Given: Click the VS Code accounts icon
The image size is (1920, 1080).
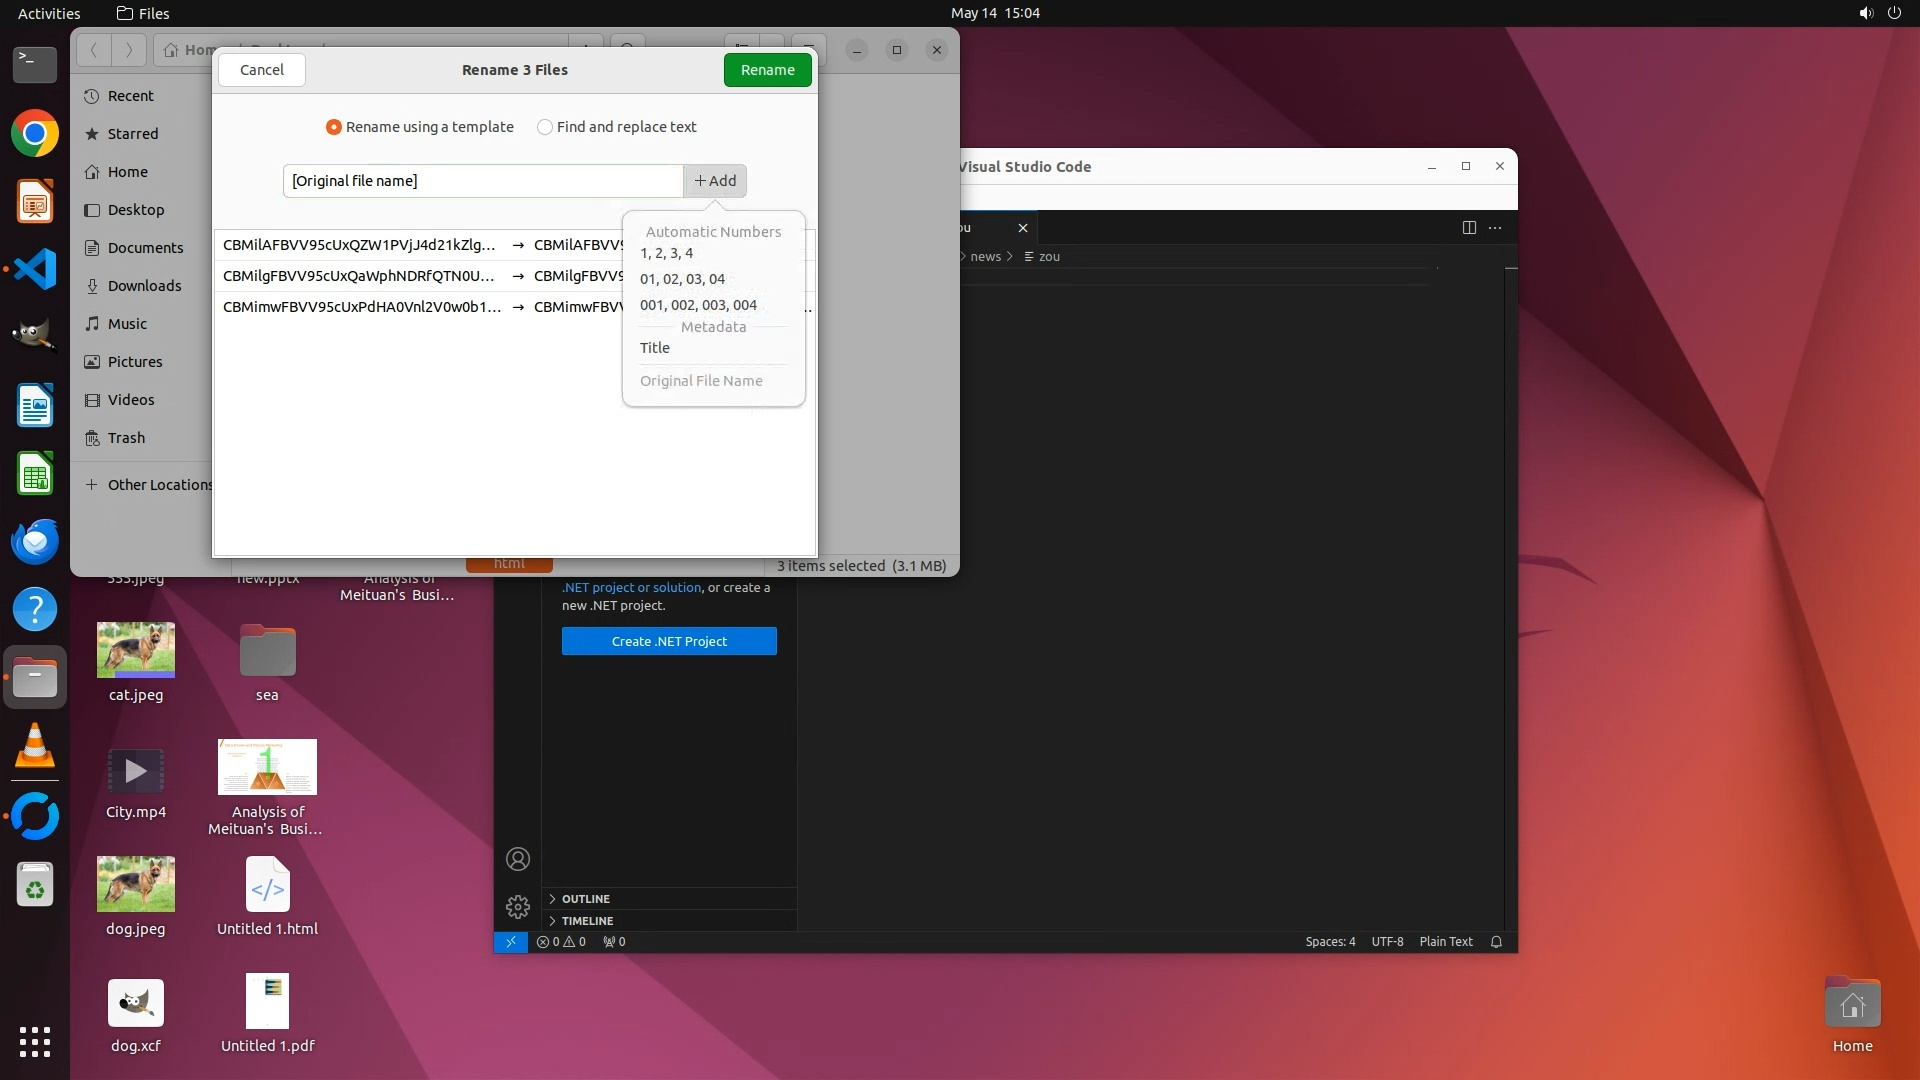Looking at the screenshot, I should pyautogui.click(x=518, y=859).
